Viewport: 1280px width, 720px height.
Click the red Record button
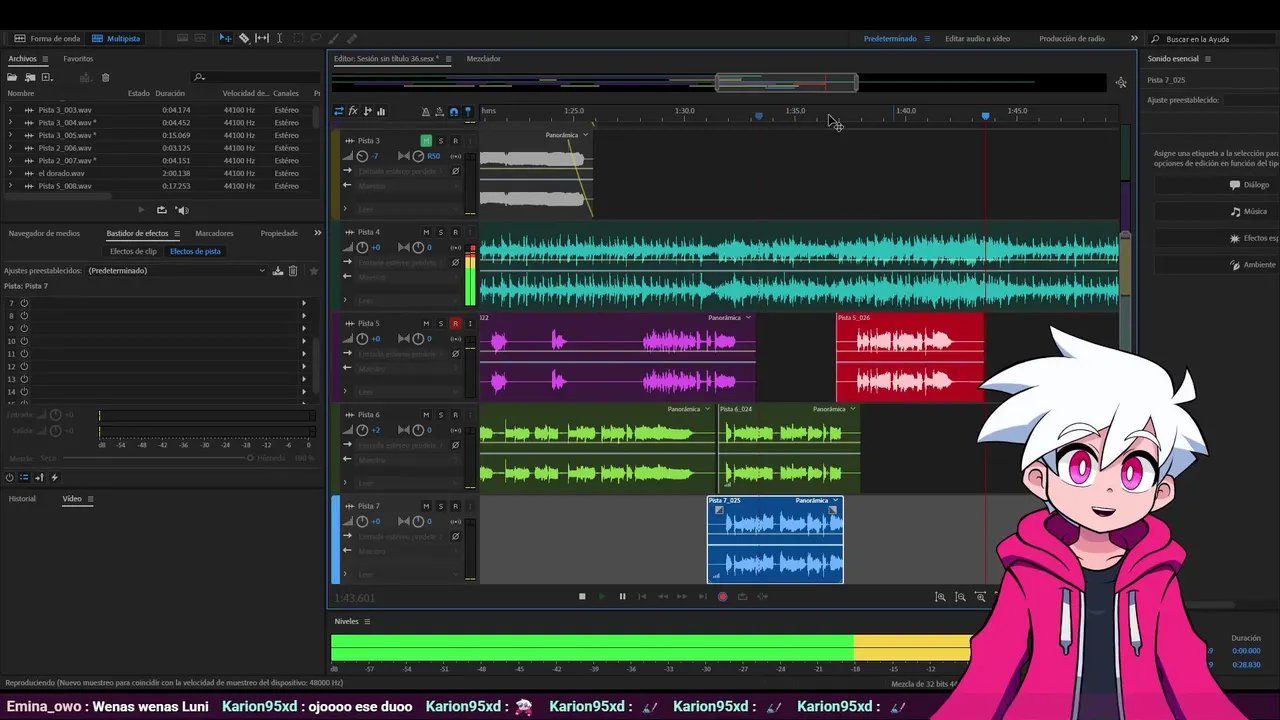coord(722,597)
